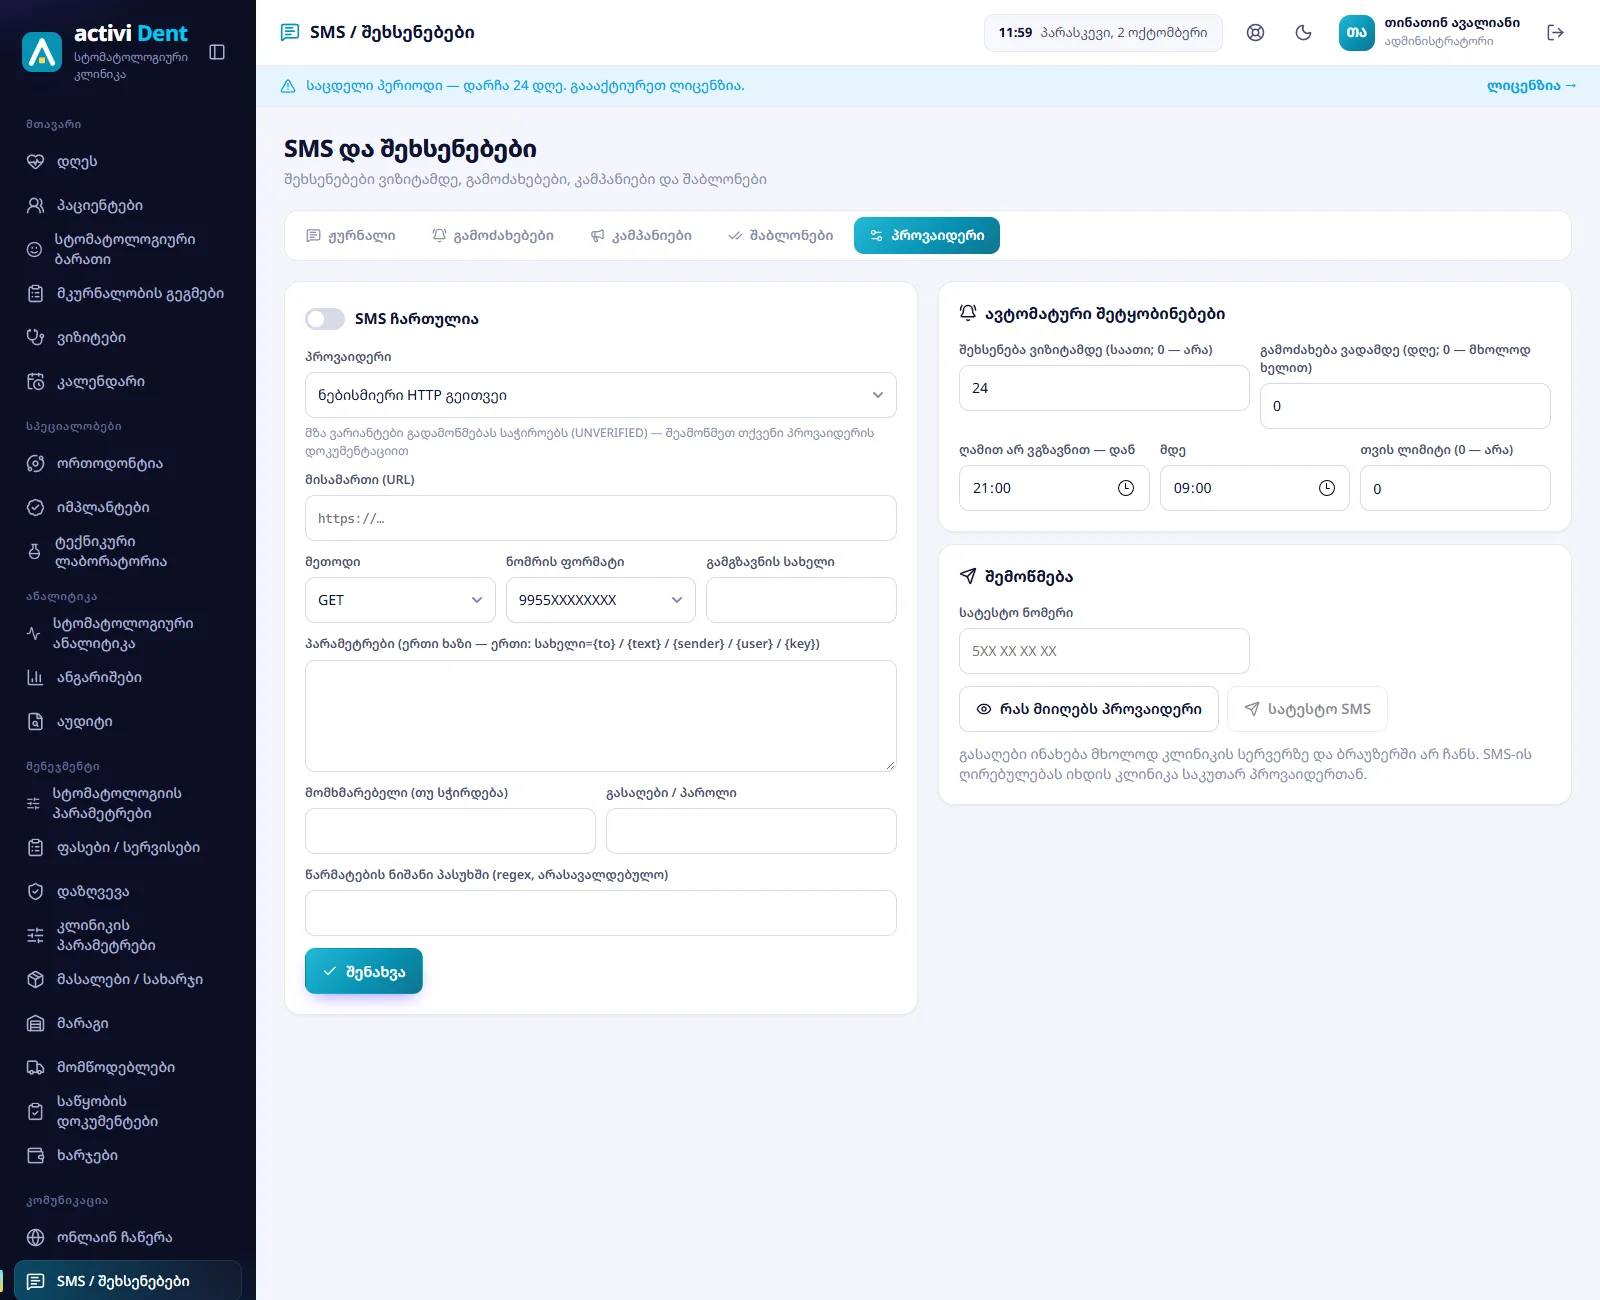
Task: Switch to the შაბლონები tab
Action: click(x=780, y=236)
